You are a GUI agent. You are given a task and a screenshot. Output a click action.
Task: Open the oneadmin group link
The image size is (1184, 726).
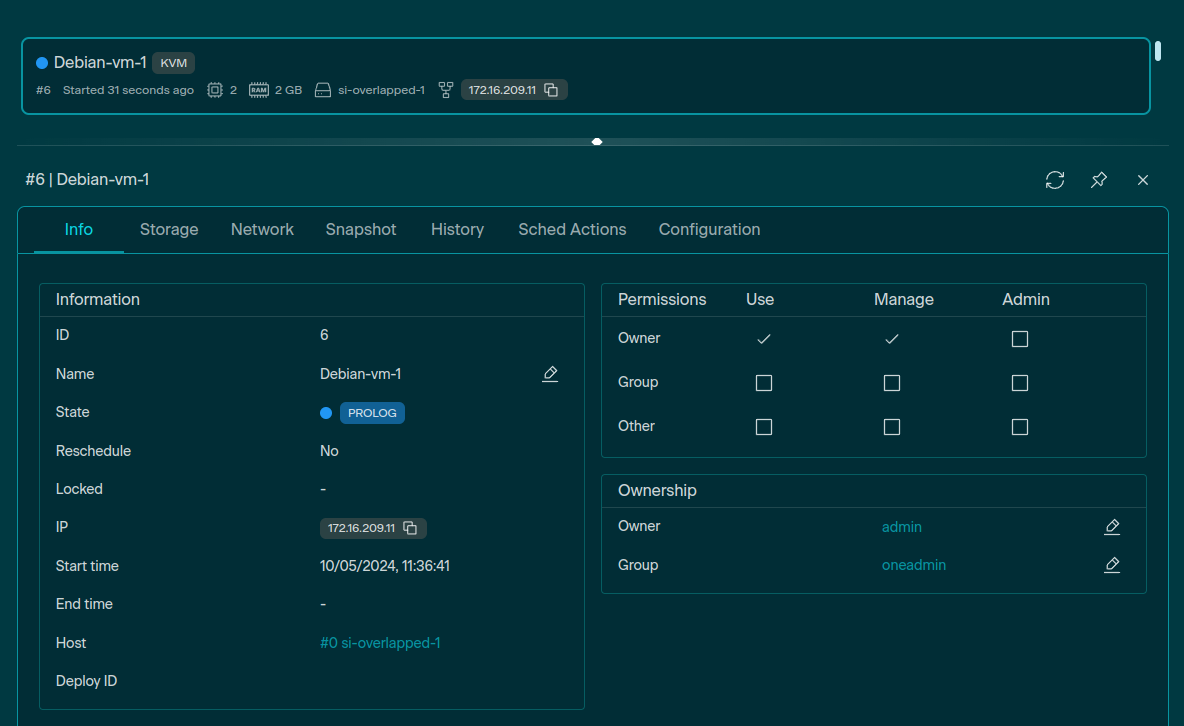(x=913, y=565)
